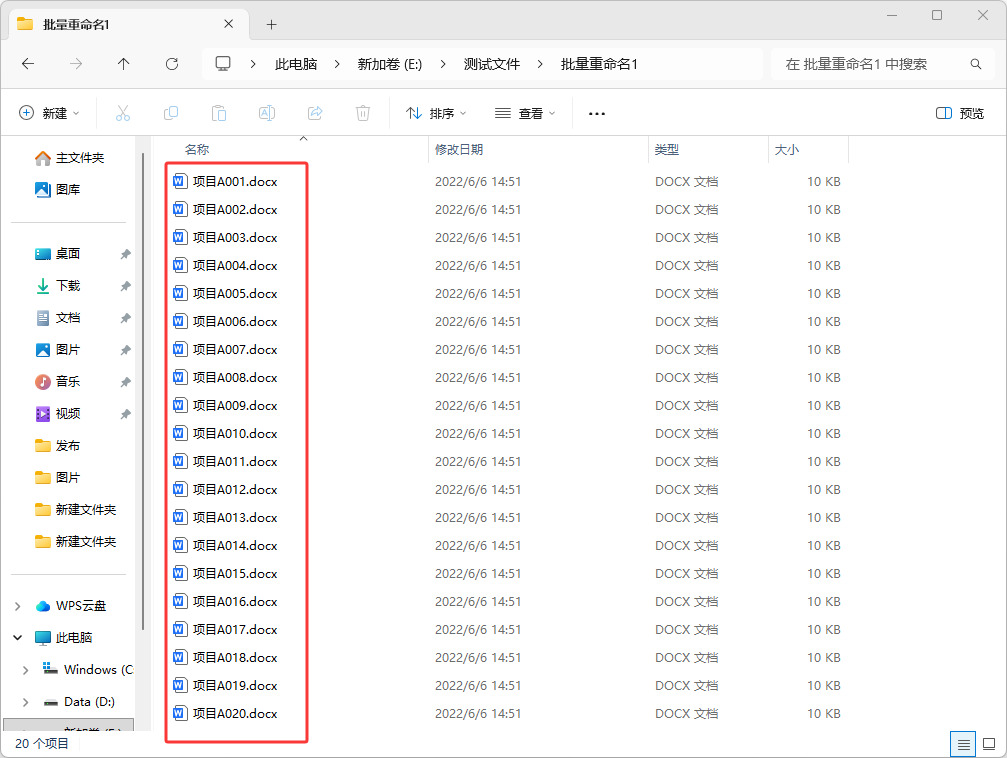1007x758 pixels.
Task: Open 主文件夹 in the sidebar
Action: coord(69,157)
